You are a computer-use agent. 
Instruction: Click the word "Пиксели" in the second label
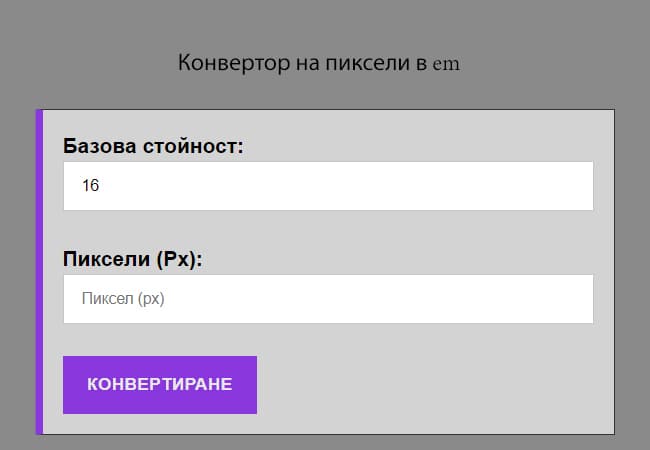[106, 259]
